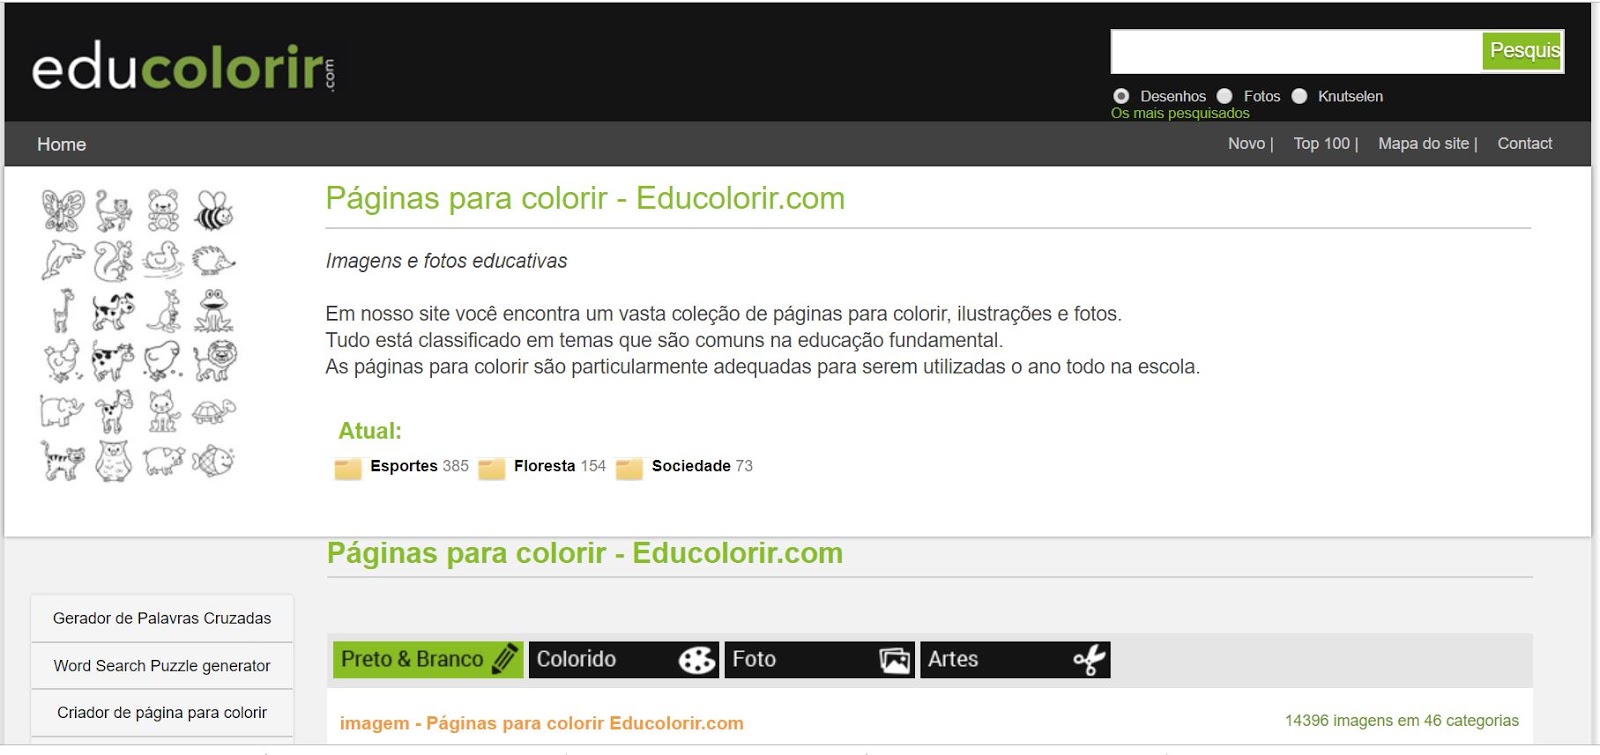Open the Mapa do site link
The width and height of the screenshot is (1600, 755).
[x=1424, y=143]
